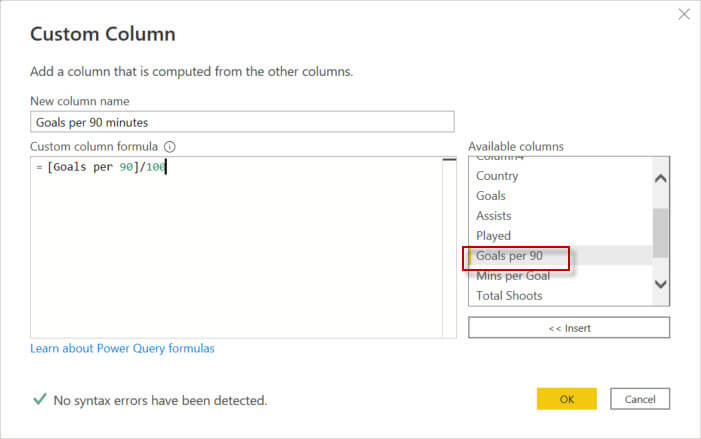Select Mins per Goal column
This screenshot has height=439, width=701.
[x=513, y=276]
